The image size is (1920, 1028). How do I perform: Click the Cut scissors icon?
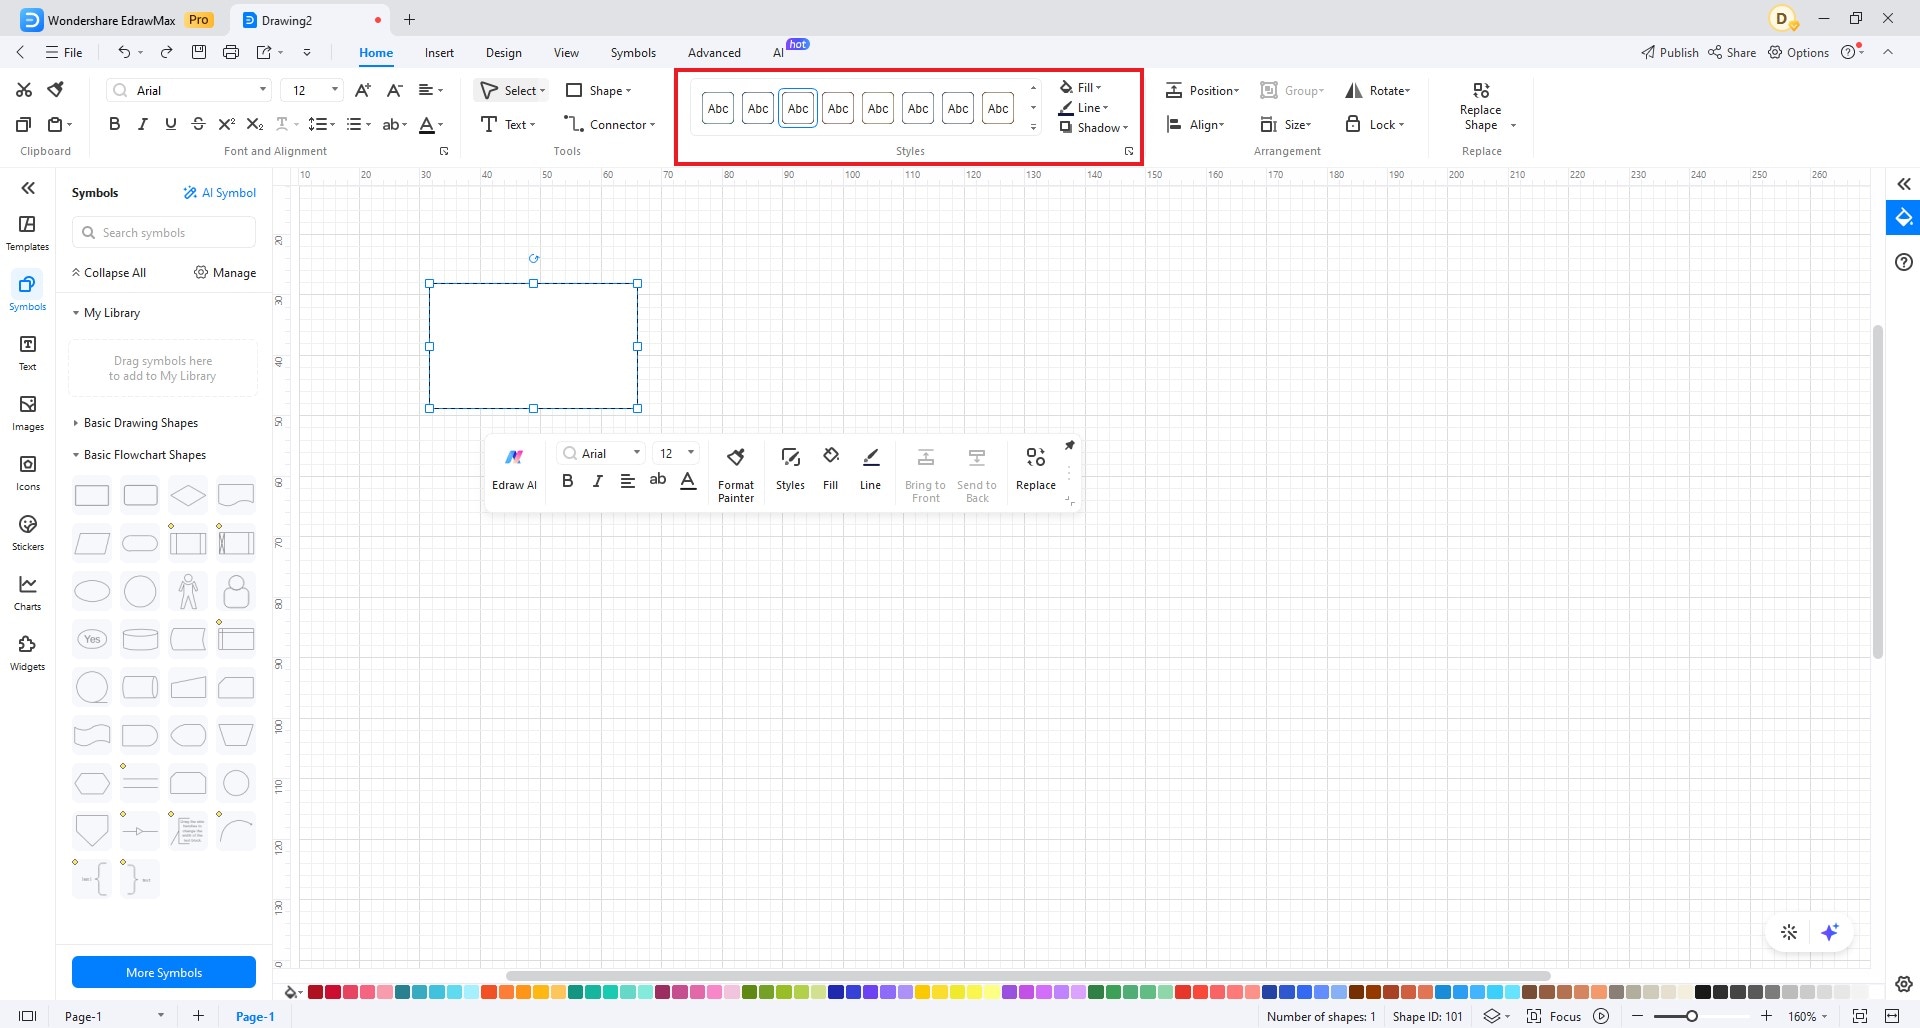point(24,90)
